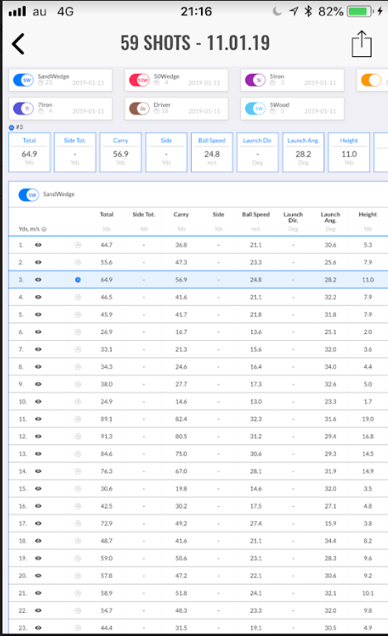Toggle the 5Wood club filter switch
The height and width of the screenshot is (636, 388).
click(255, 108)
